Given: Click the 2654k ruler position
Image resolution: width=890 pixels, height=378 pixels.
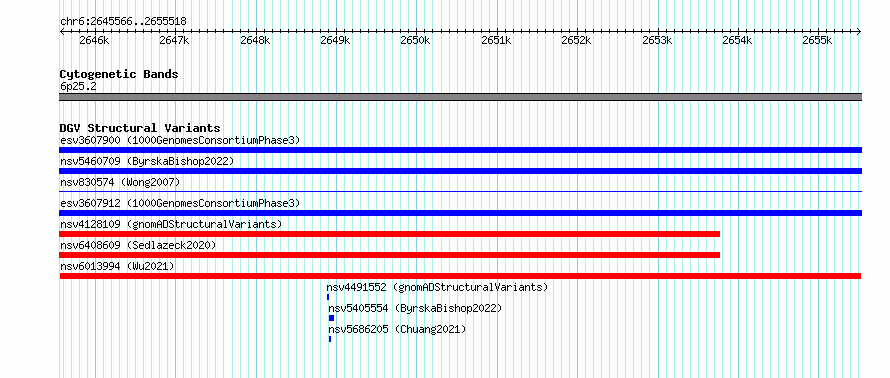Looking at the screenshot, I should (x=738, y=40).
